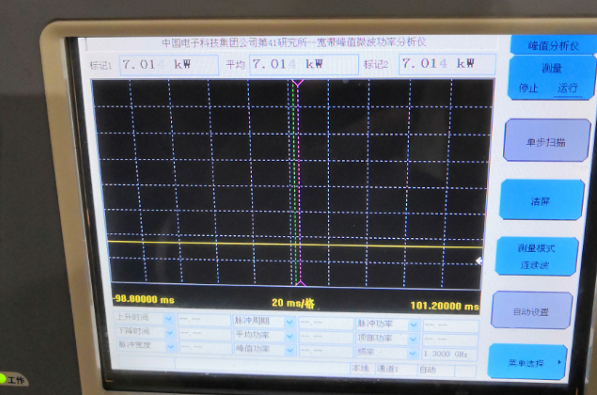Expand the 峰值功率 dropdown arrow
597x395 pixels.
tap(290, 350)
